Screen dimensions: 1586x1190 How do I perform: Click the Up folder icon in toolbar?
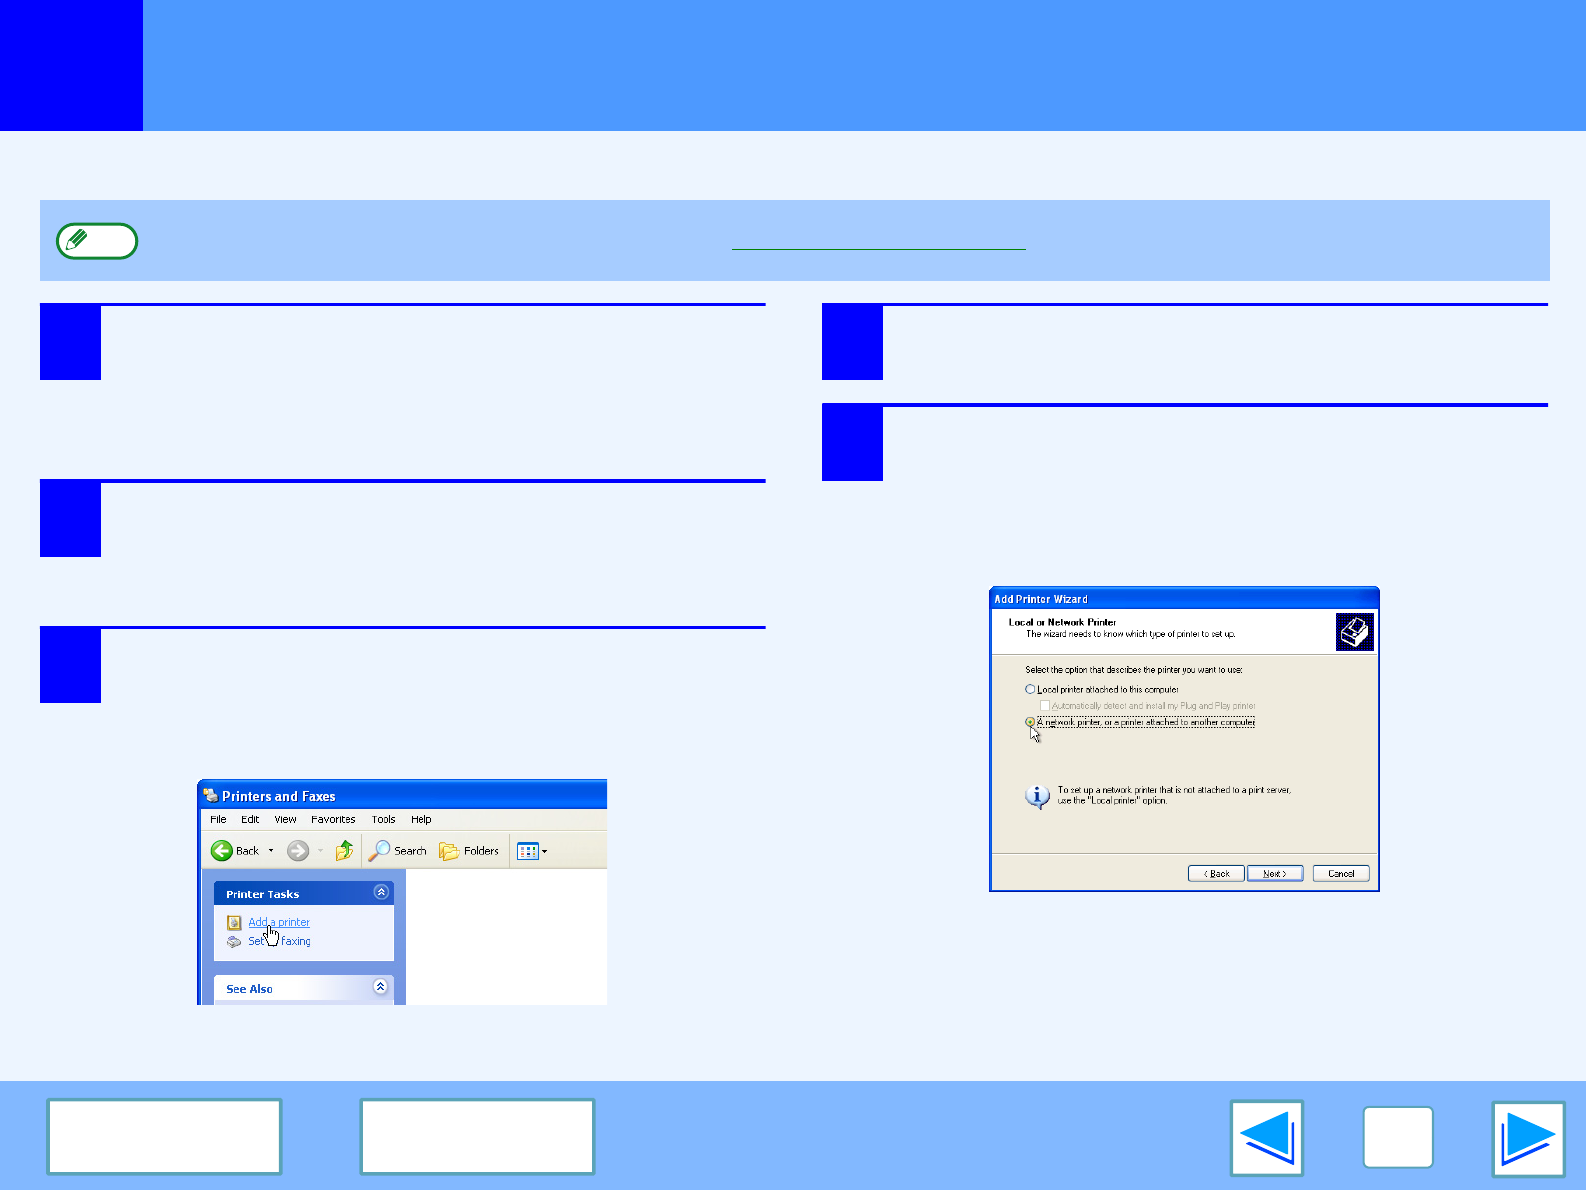coord(344,851)
